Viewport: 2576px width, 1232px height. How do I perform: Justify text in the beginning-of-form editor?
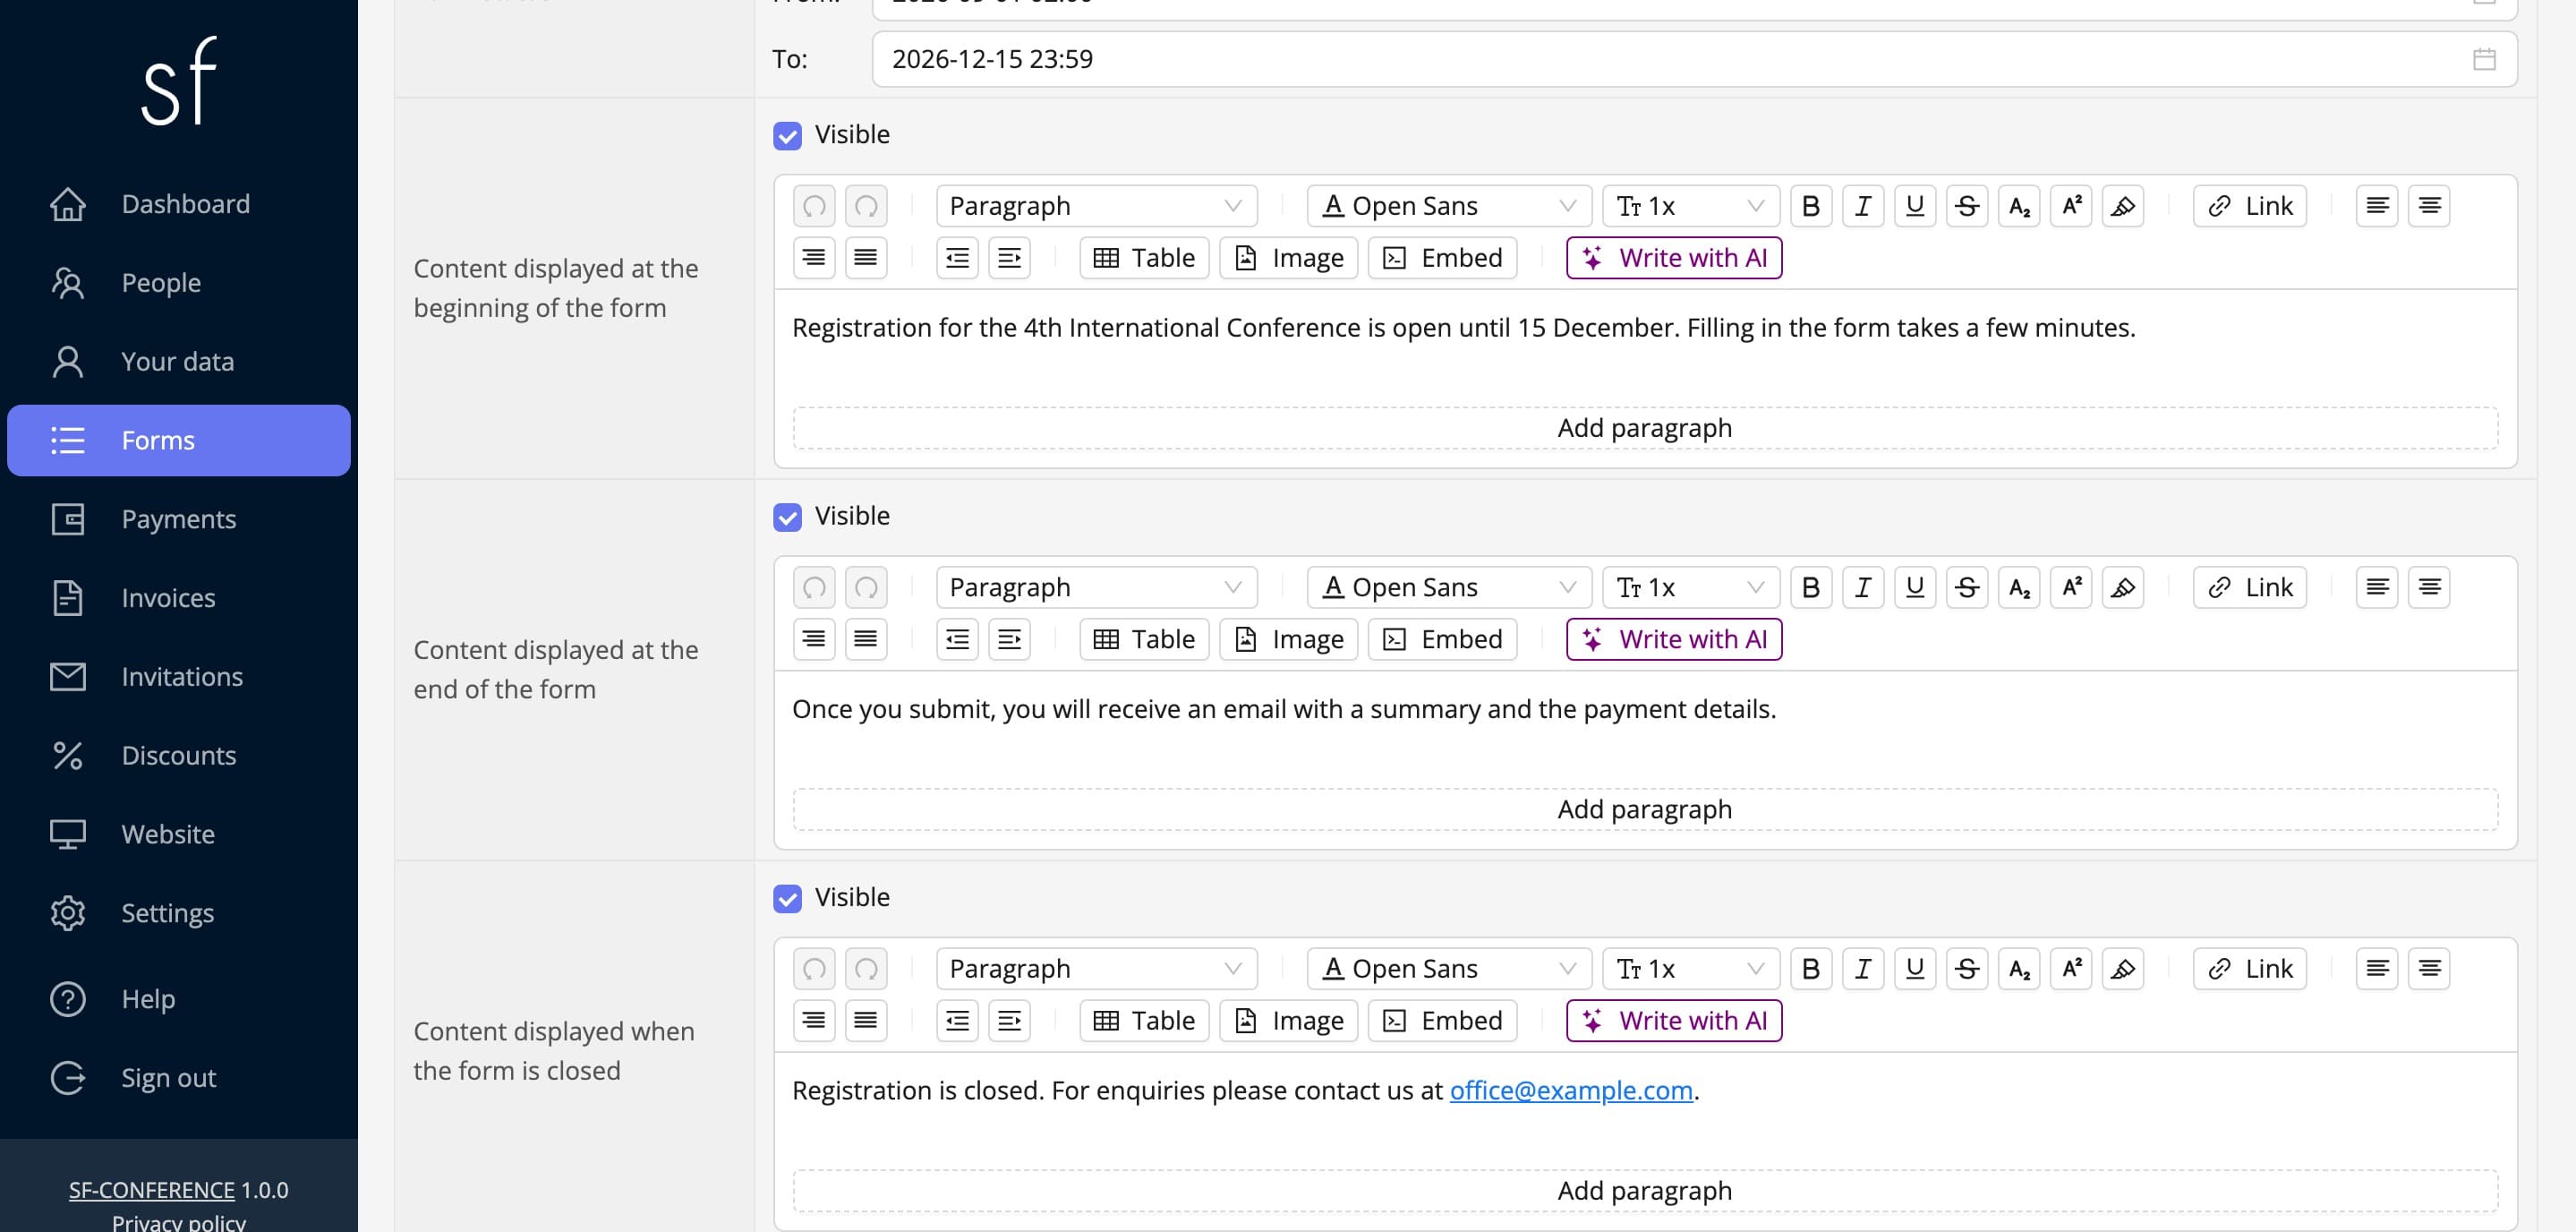coord(866,258)
